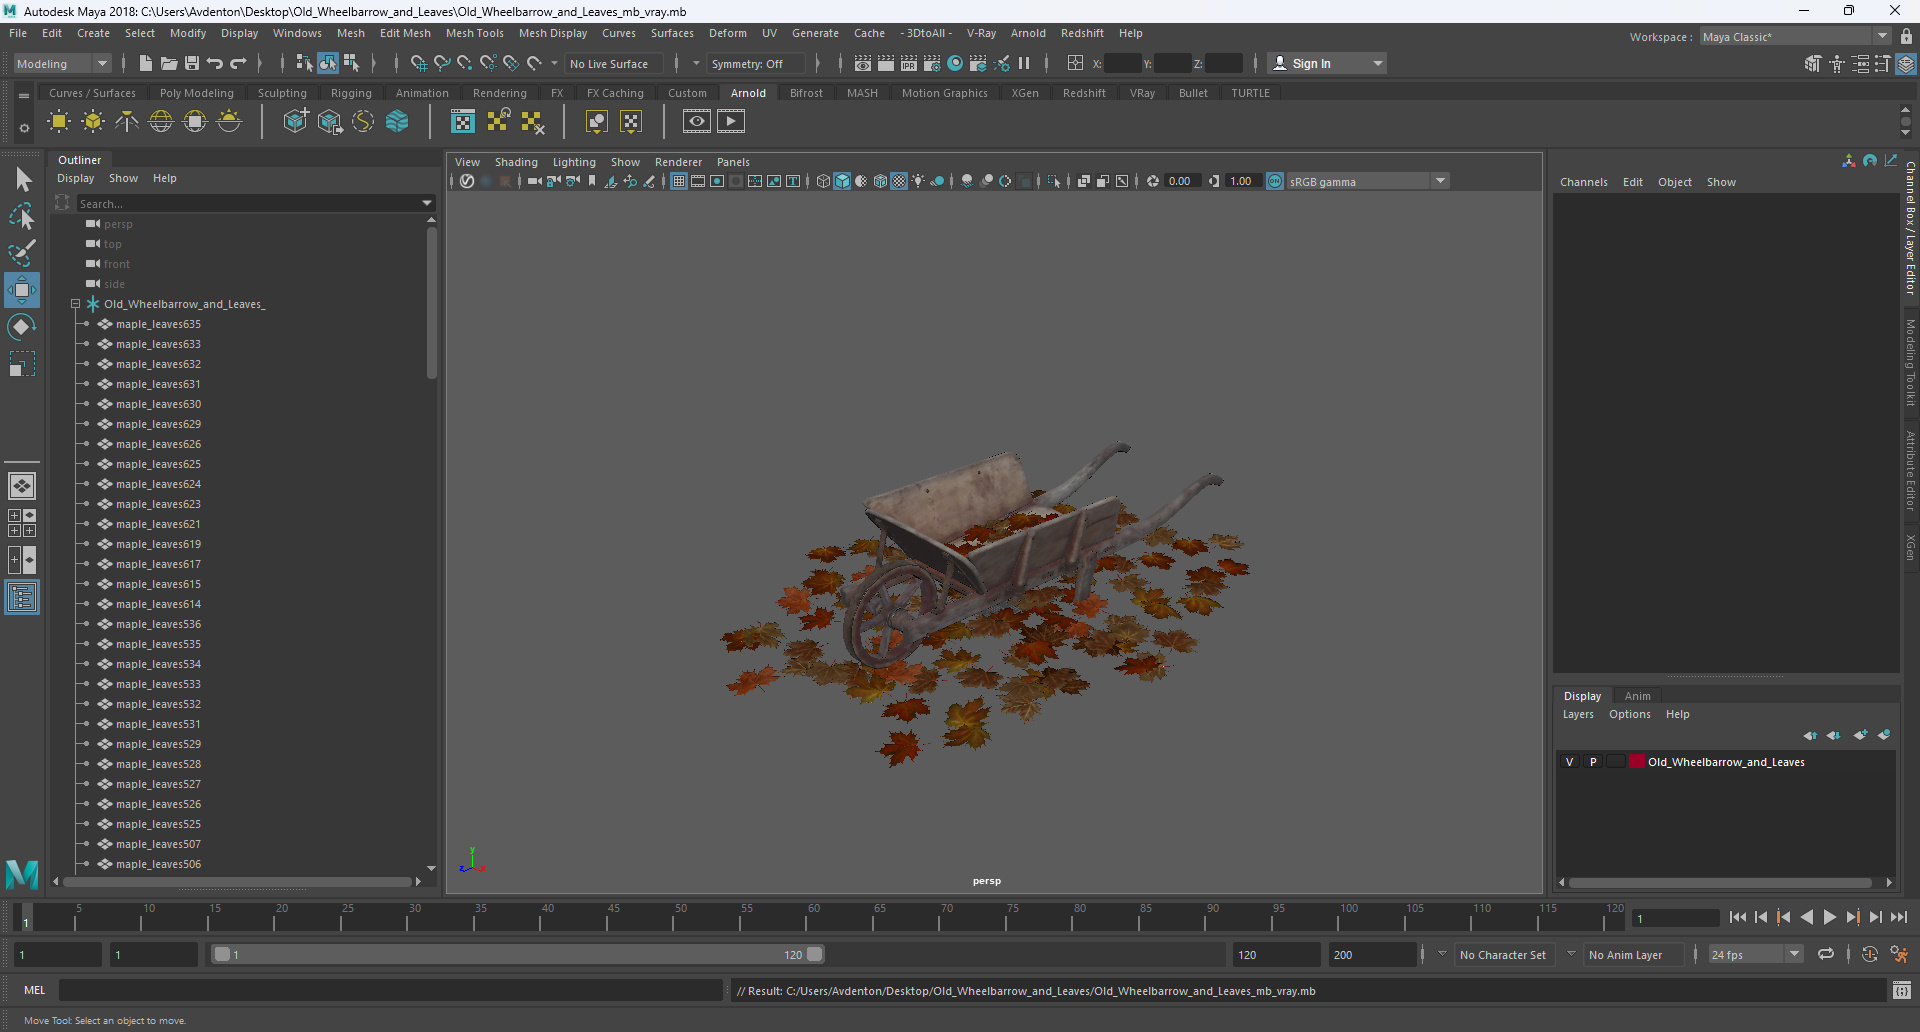Switch to the Poly Modeling shelf tab
This screenshot has width=1920, height=1032.
click(196, 93)
